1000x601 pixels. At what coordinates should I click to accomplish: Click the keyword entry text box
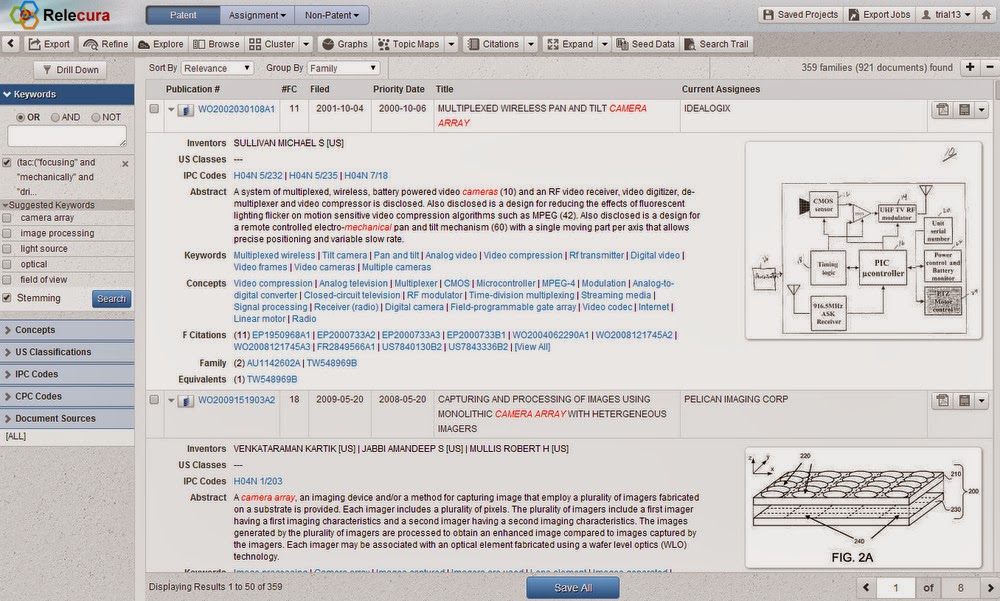point(67,136)
